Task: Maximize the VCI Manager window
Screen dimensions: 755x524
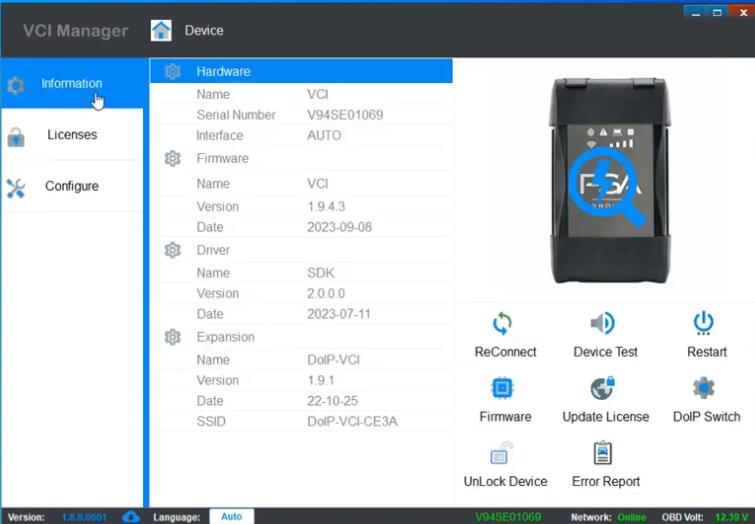Action: coord(717,12)
